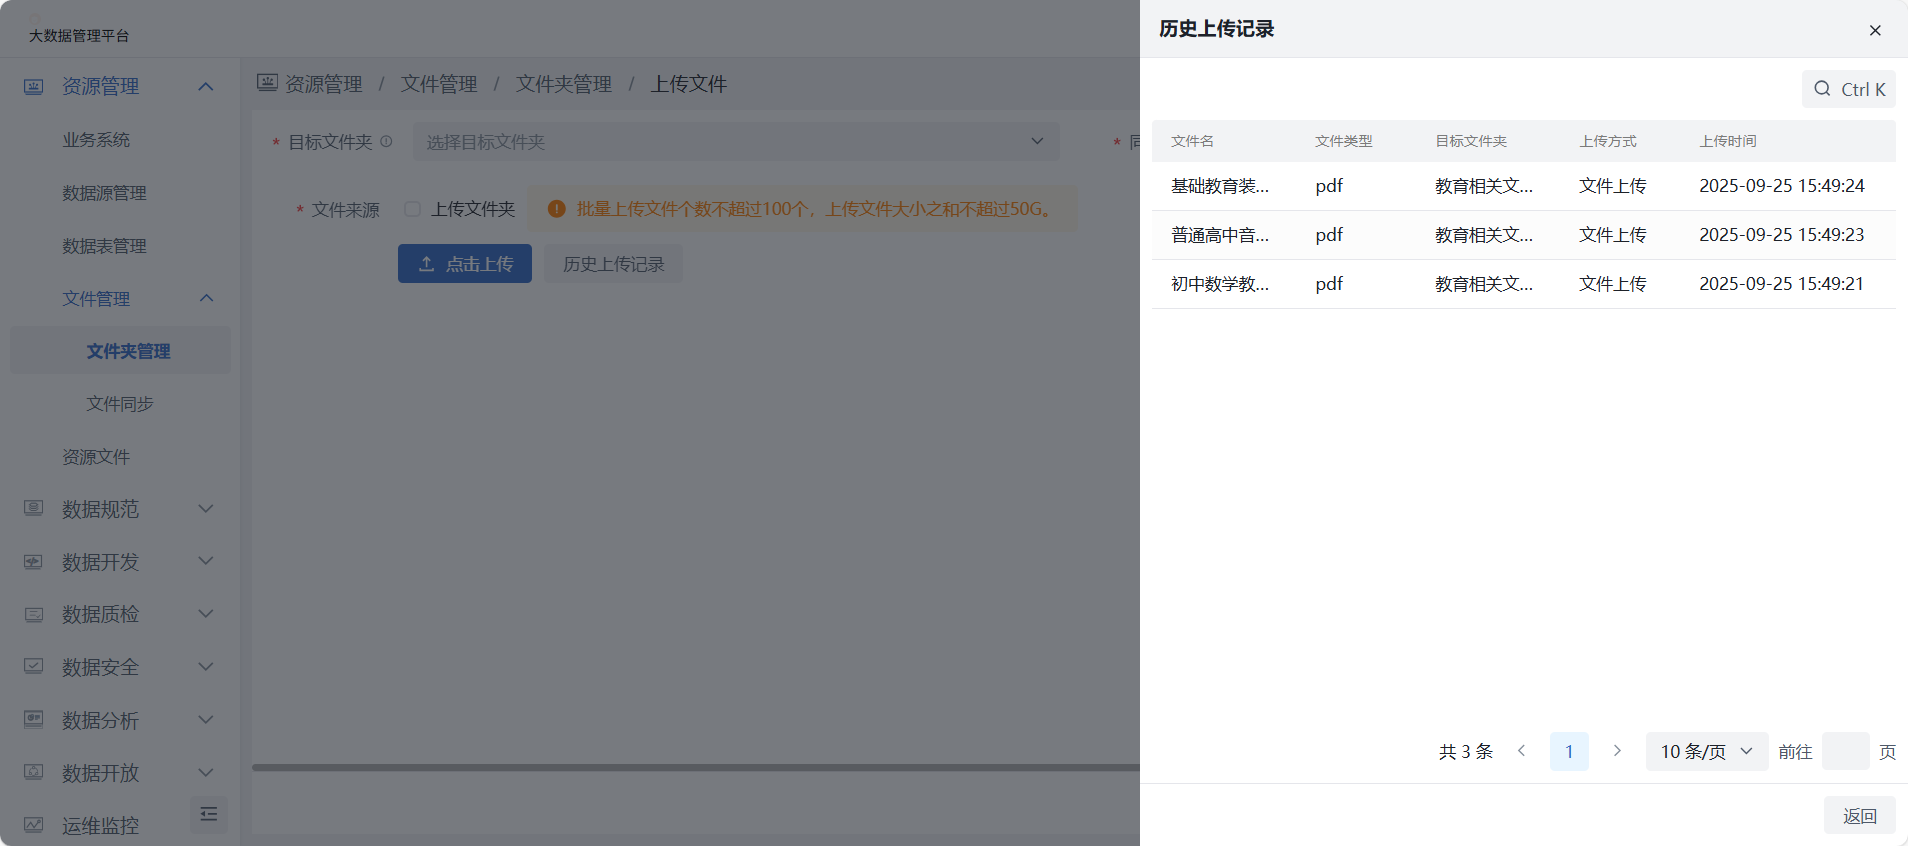Click the 历史上传记录 button

[614, 264]
